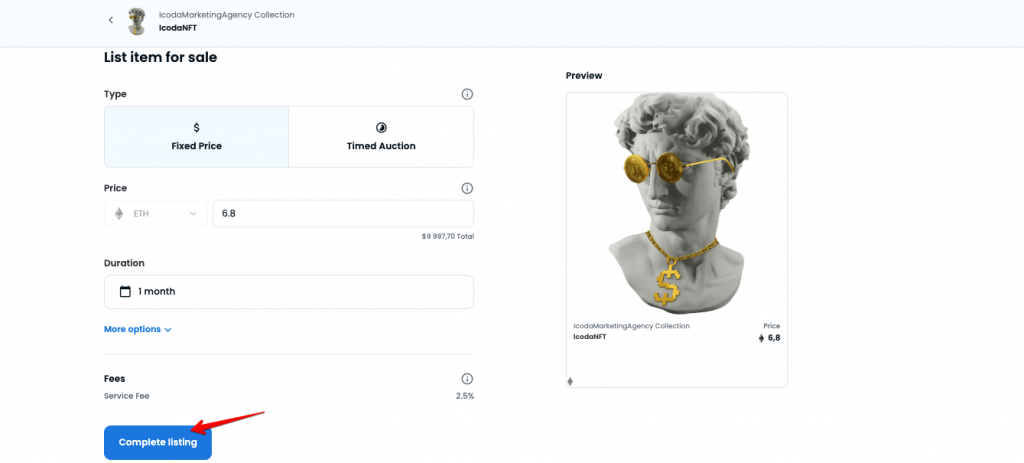This screenshot has width=1024, height=463.
Task: Click the info icon next to Fees
Action: (x=467, y=379)
